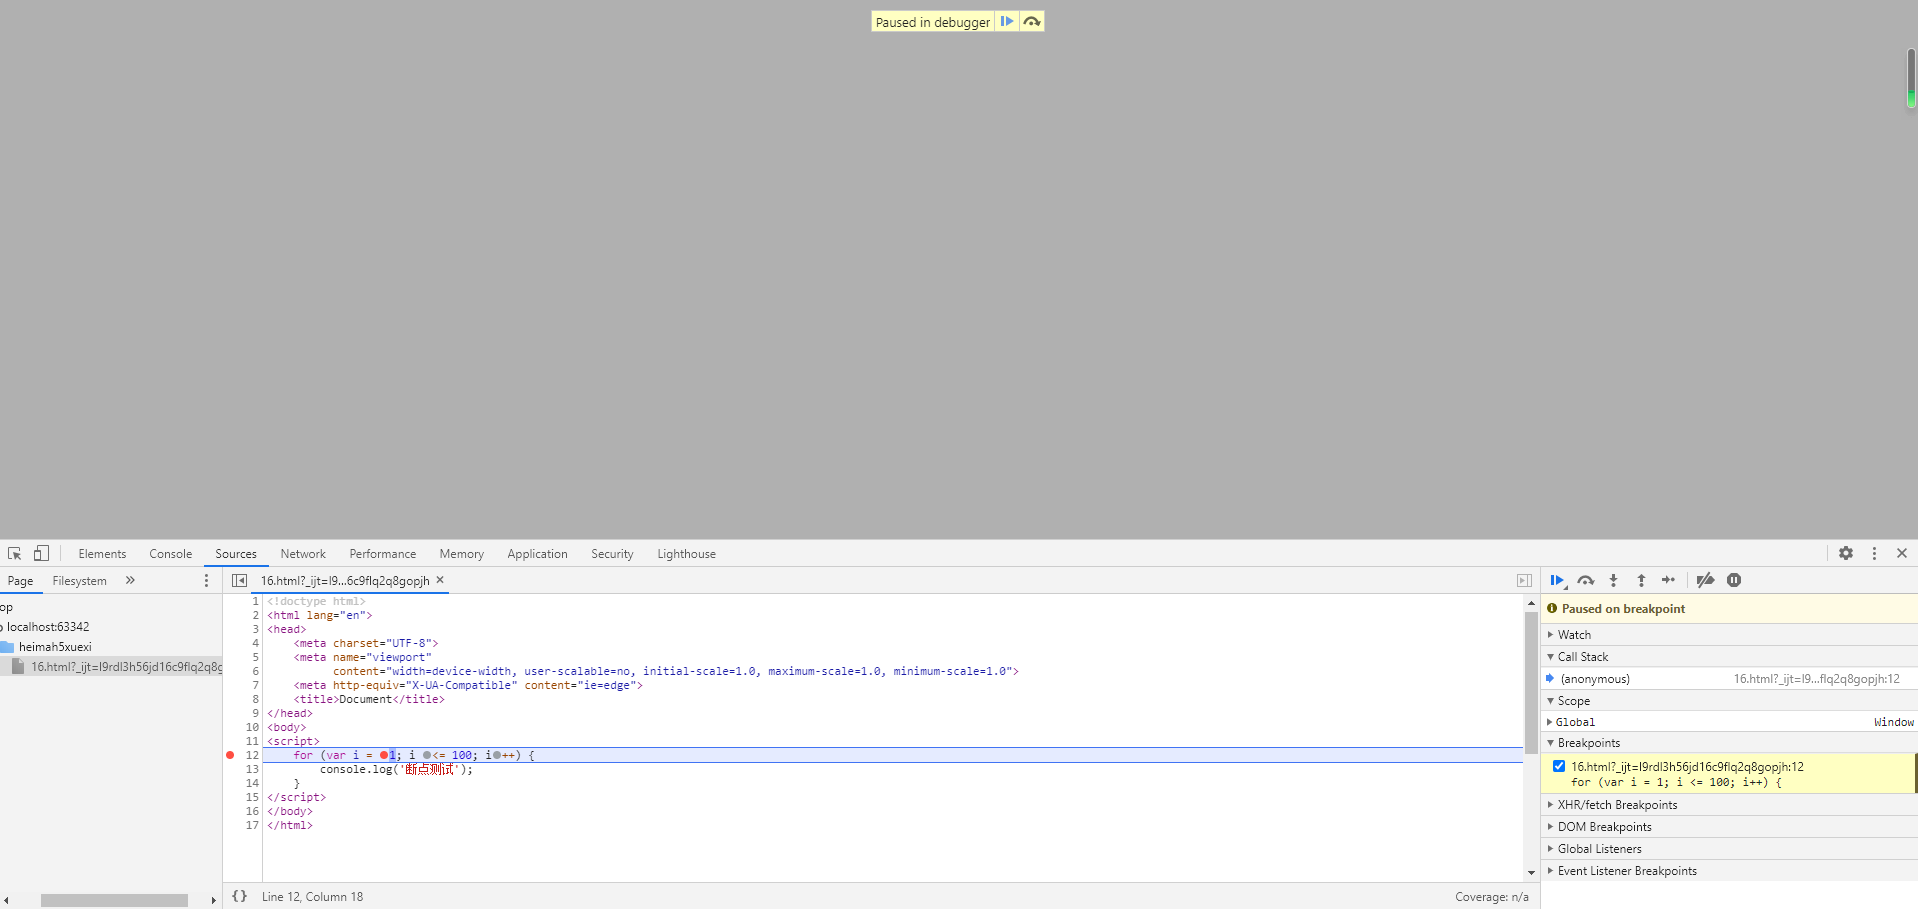Screen dimensions: 1918x909
Task: Pretty print the source with braces icon
Action: point(240,896)
